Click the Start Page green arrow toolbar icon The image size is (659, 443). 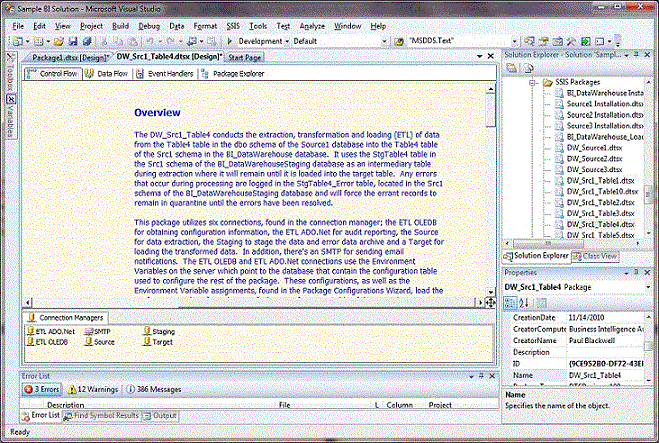585,41
